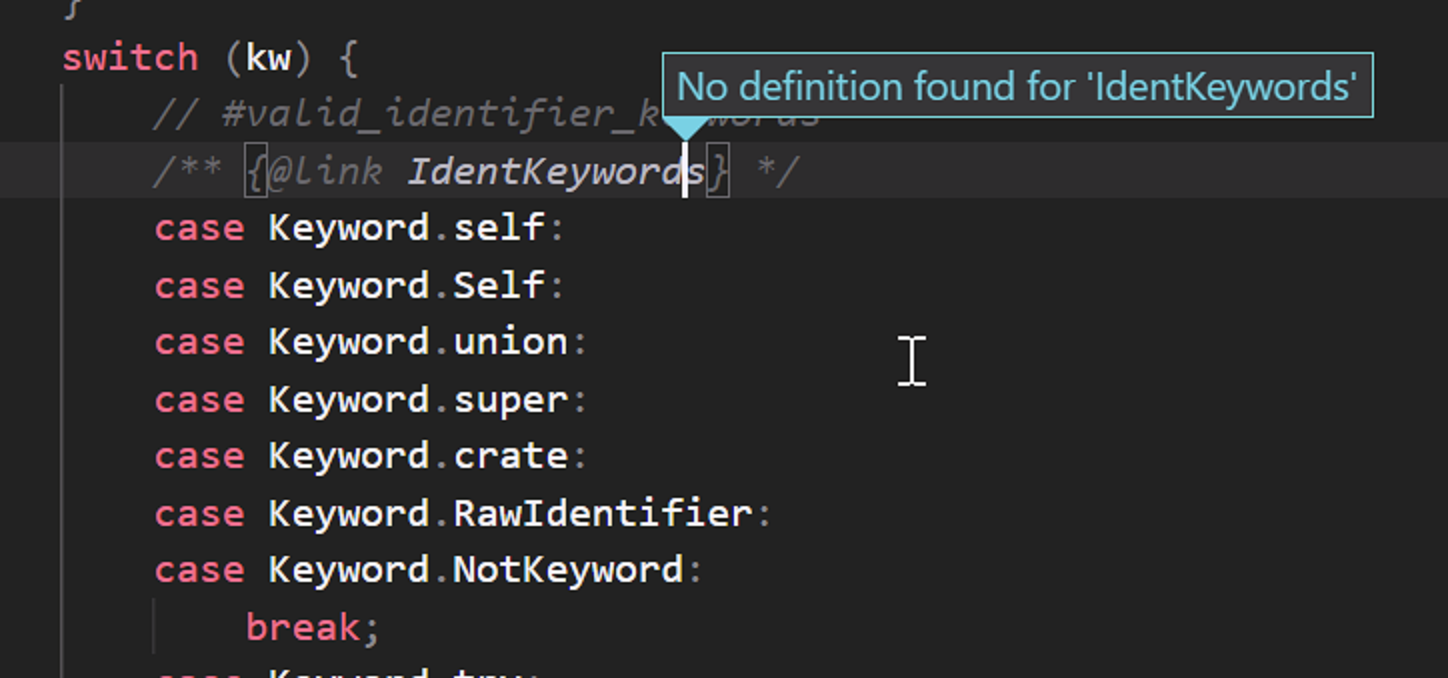Click the 'union' member in its case
1448x678 pixels.
coord(510,341)
